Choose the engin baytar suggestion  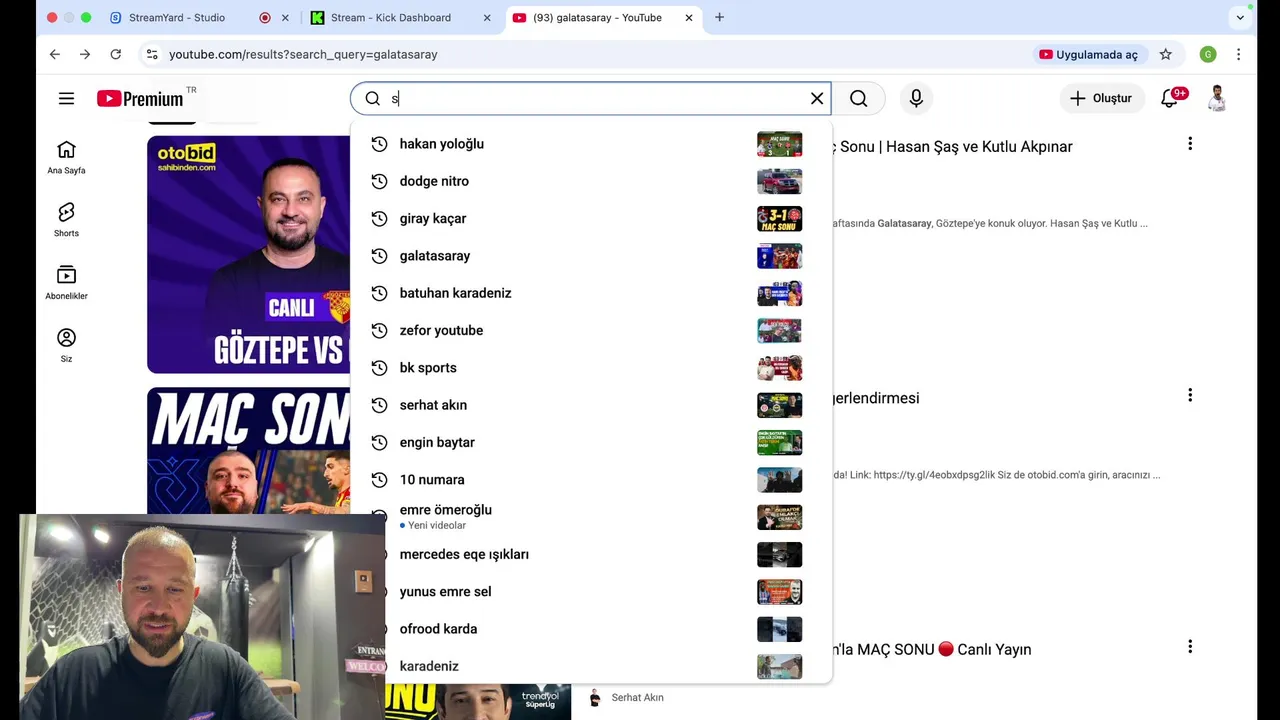click(x=591, y=442)
